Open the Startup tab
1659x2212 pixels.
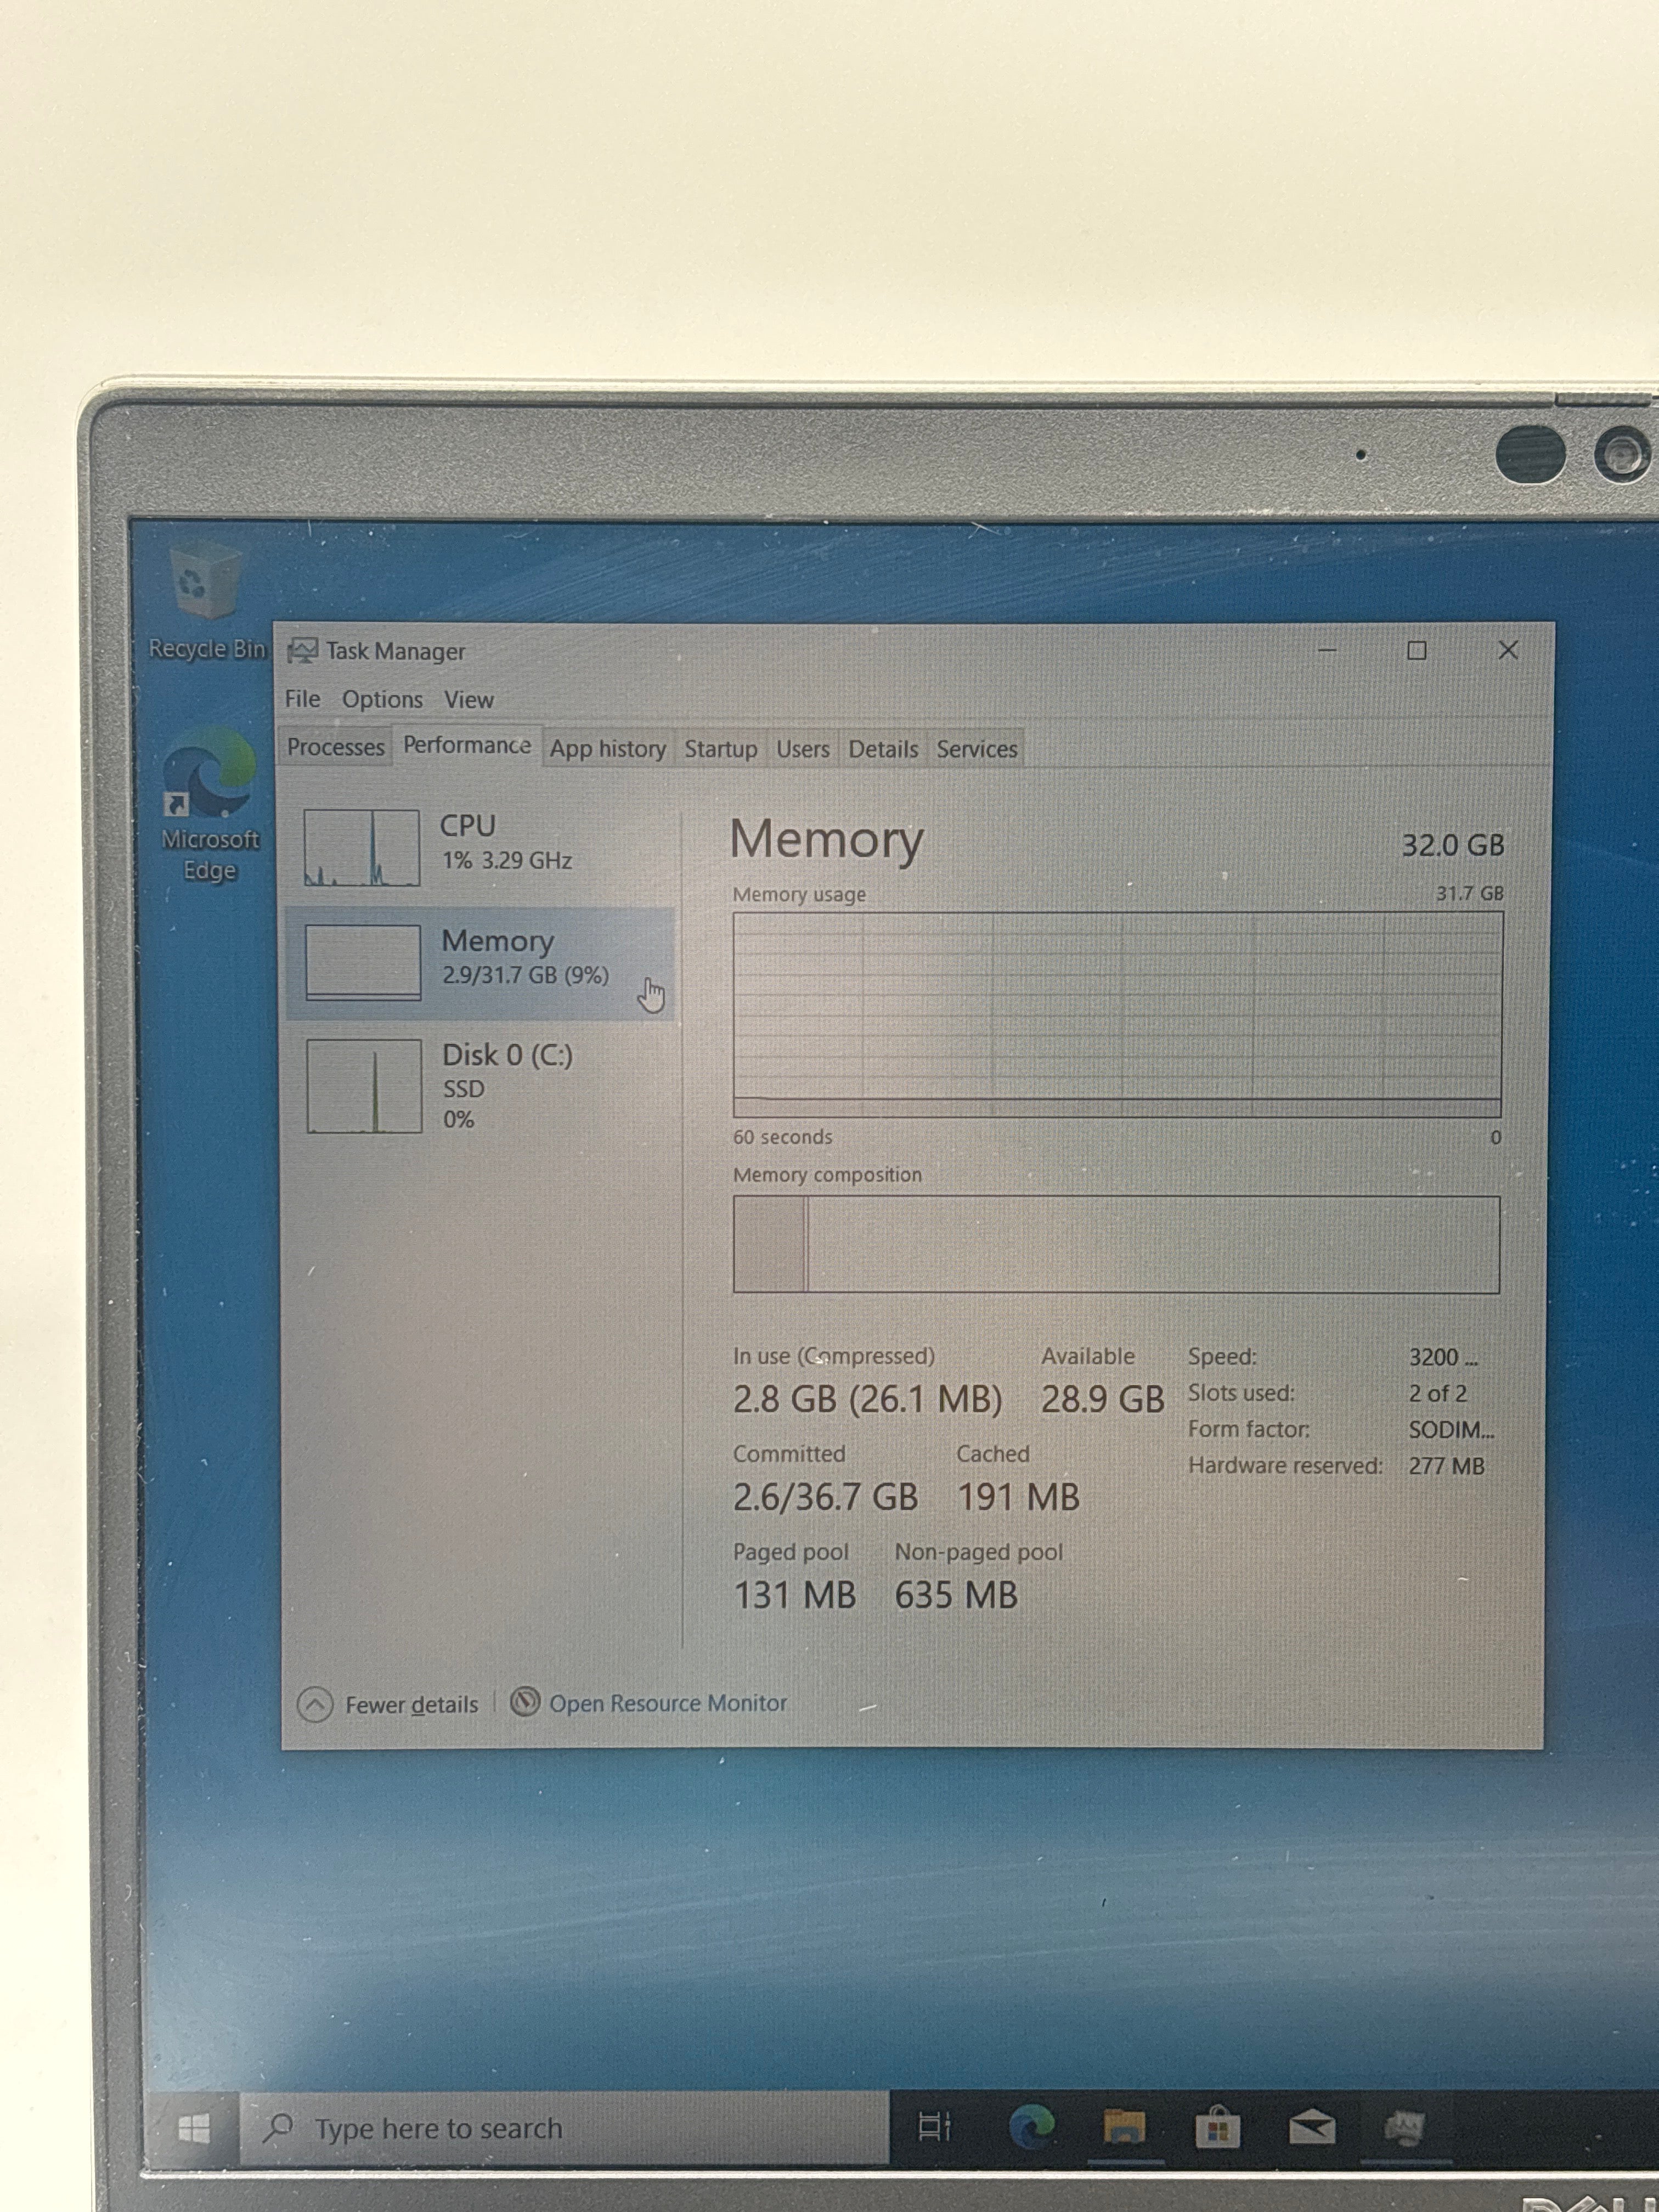(x=721, y=749)
